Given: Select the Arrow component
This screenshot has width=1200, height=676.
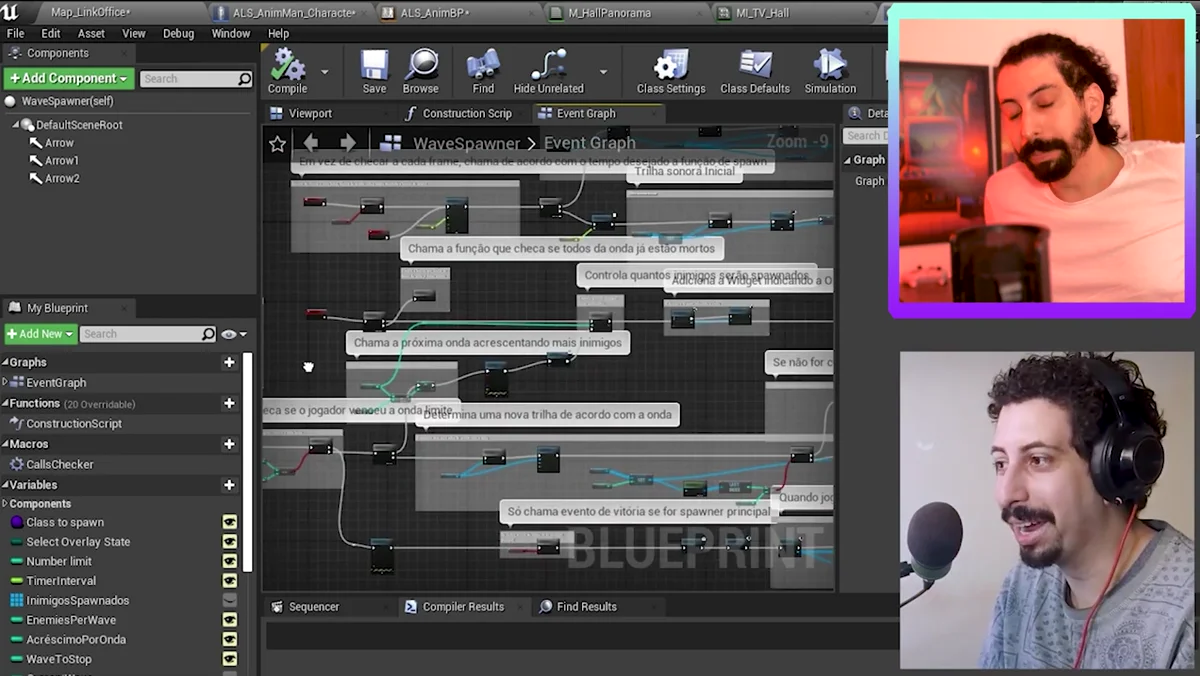Looking at the screenshot, I should click(59, 143).
